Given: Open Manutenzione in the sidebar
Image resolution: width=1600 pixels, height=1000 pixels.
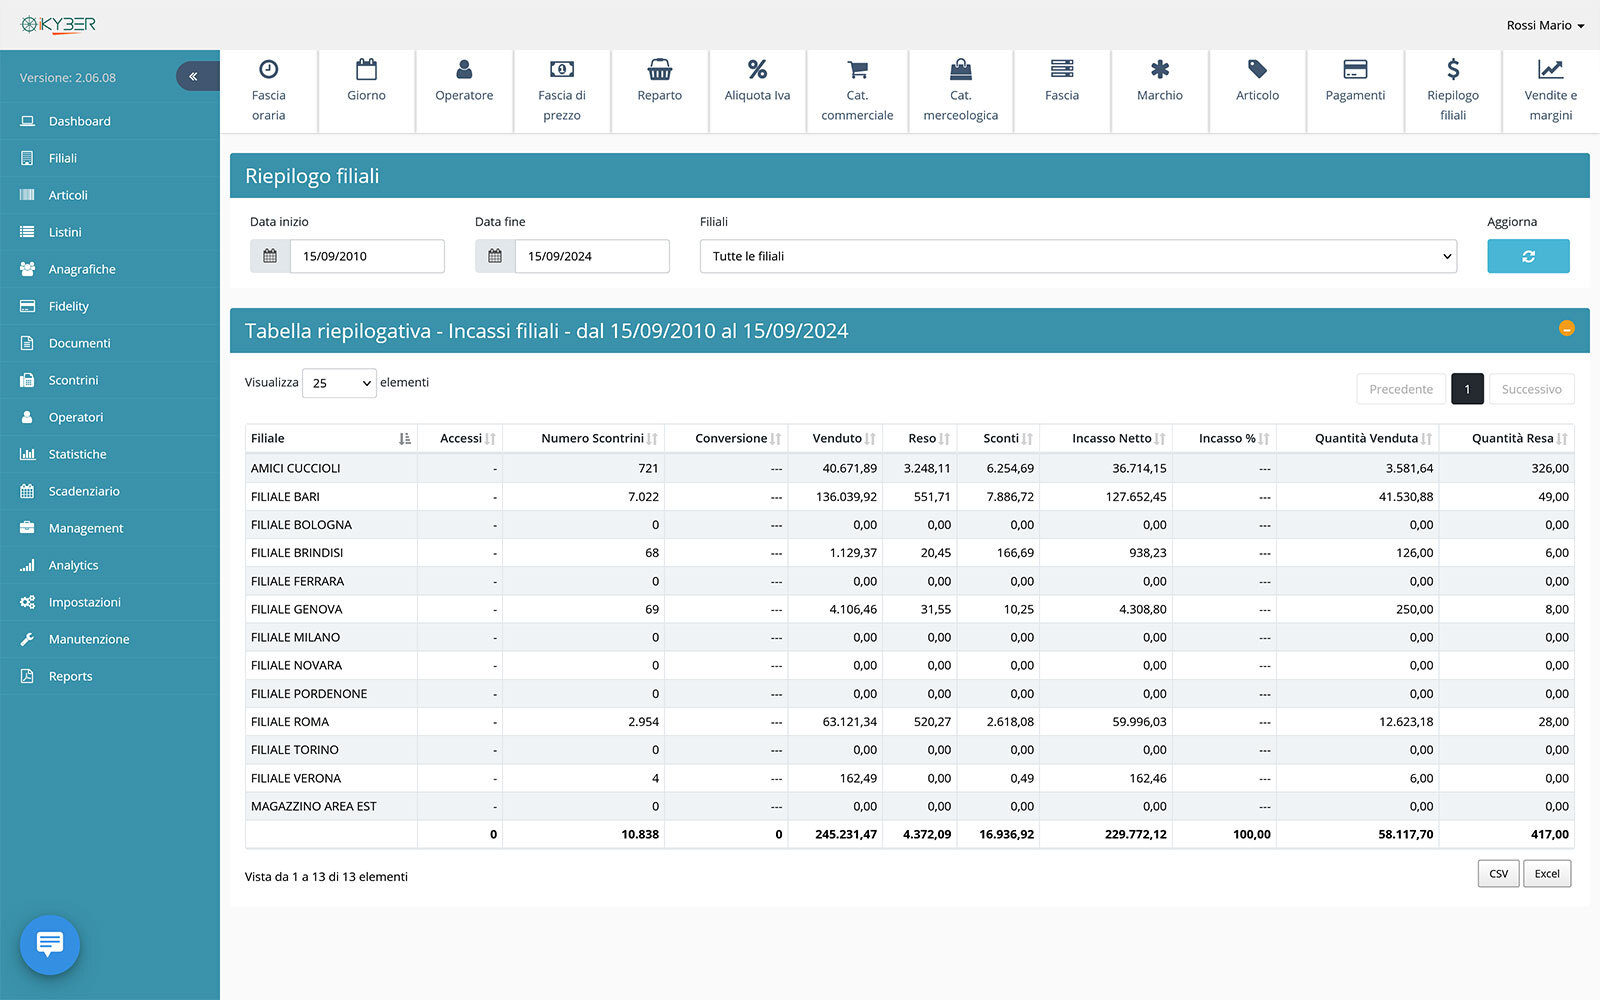Looking at the screenshot, I should coord(110,639).
